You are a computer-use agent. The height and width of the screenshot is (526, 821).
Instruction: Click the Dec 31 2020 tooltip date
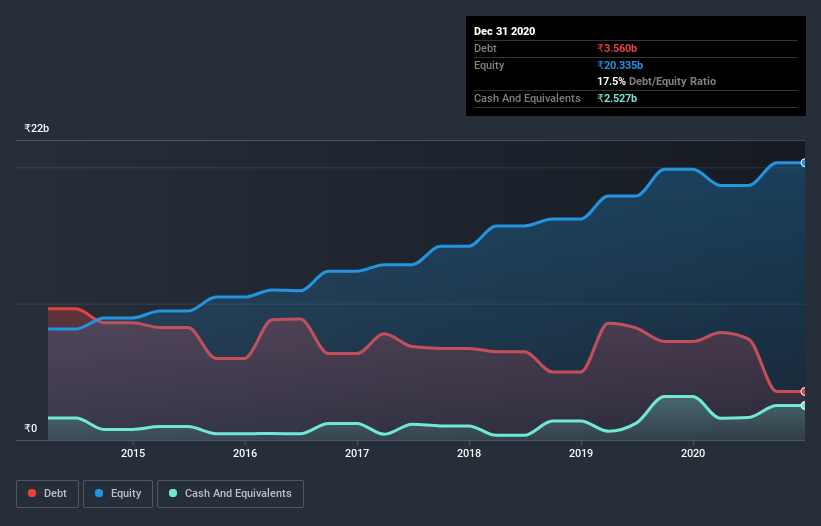[x=504, y=31]
